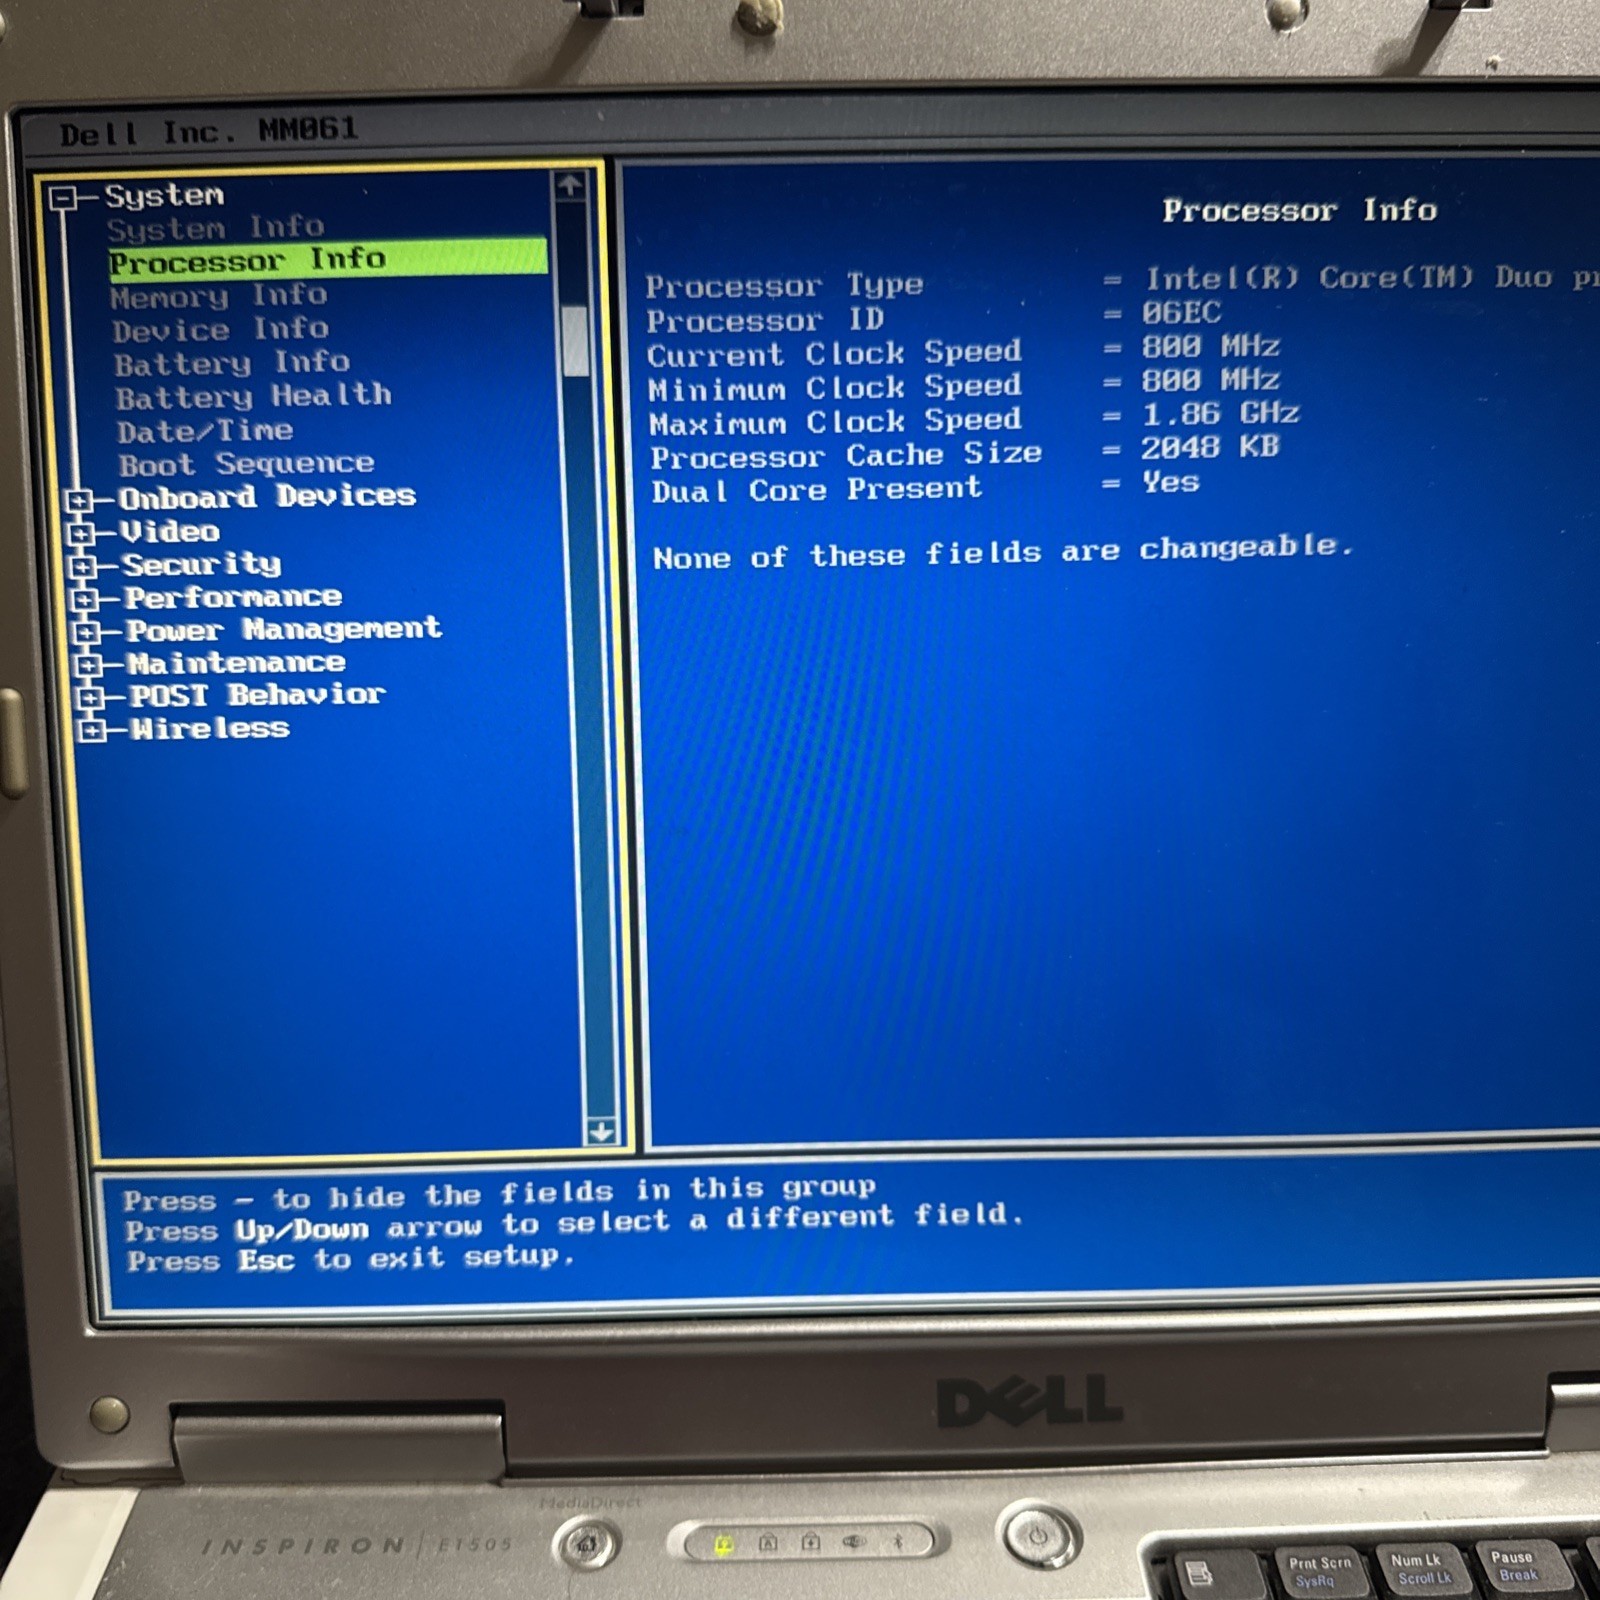1600x1600 pixels.
Task: Expand the Onboard Devices group
Action: click(79, 500)
